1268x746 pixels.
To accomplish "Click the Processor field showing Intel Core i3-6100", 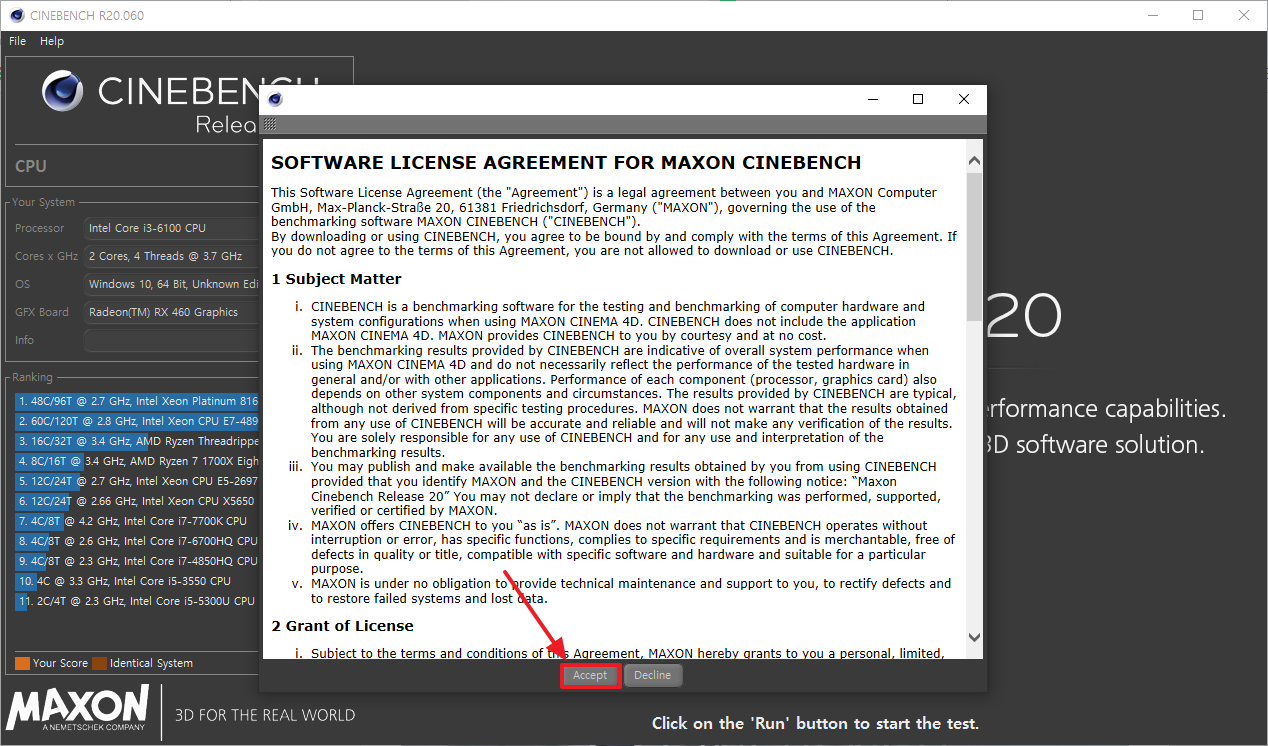I will point(172,228).
